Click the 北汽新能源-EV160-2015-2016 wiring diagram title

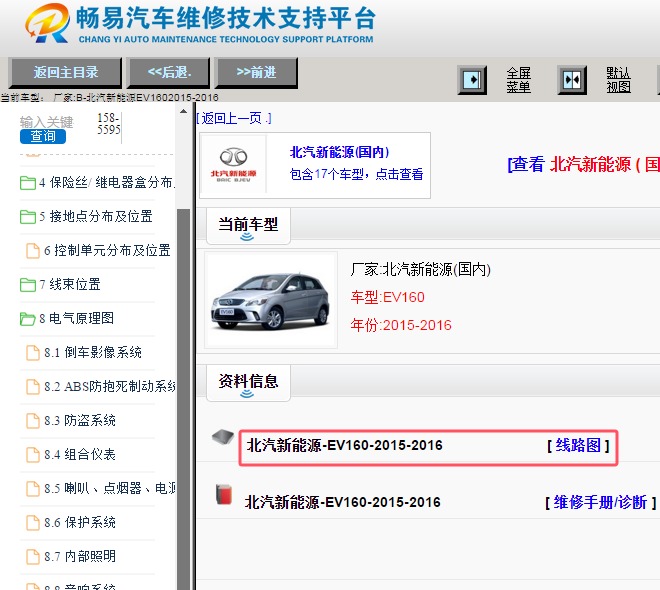[344, 445]
